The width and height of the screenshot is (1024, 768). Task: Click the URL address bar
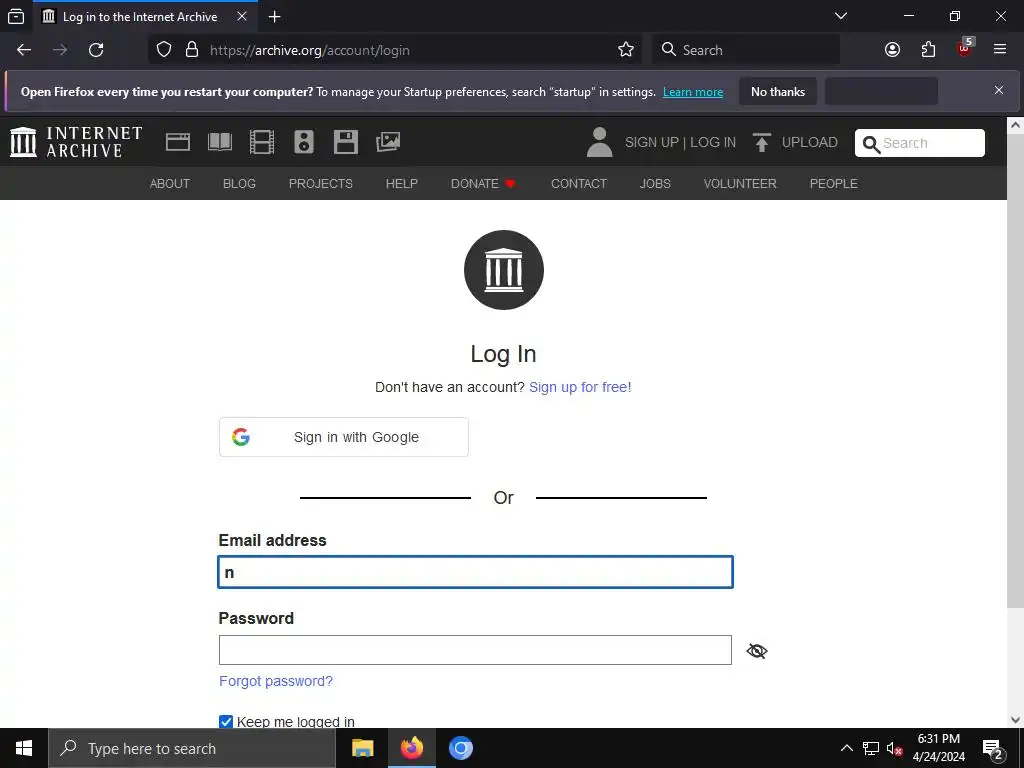coord(395,50)
